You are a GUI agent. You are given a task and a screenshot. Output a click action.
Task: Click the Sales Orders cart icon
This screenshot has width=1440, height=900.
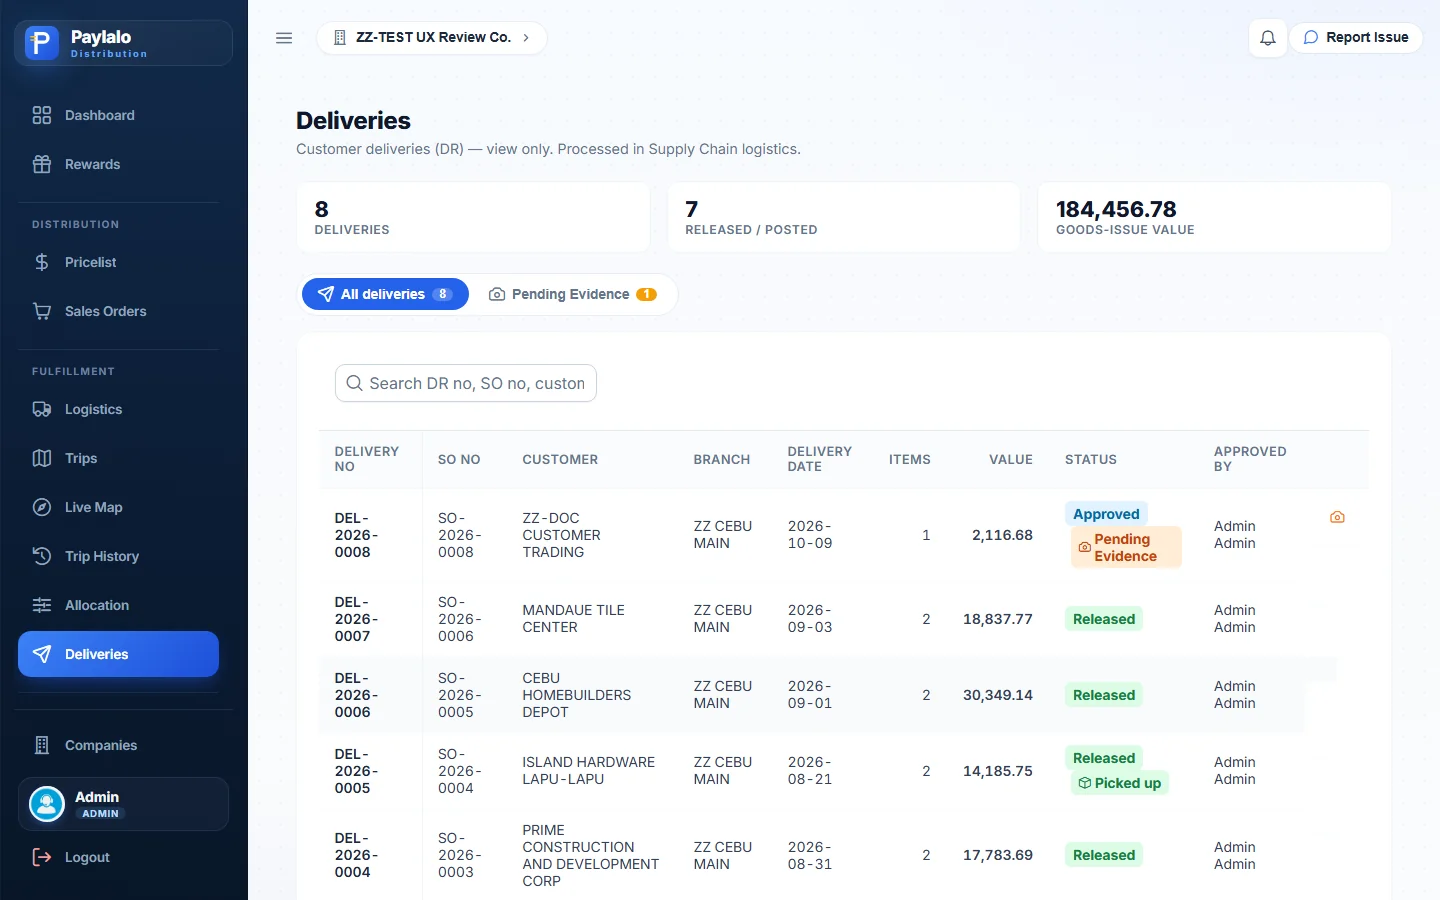(42, 311)
